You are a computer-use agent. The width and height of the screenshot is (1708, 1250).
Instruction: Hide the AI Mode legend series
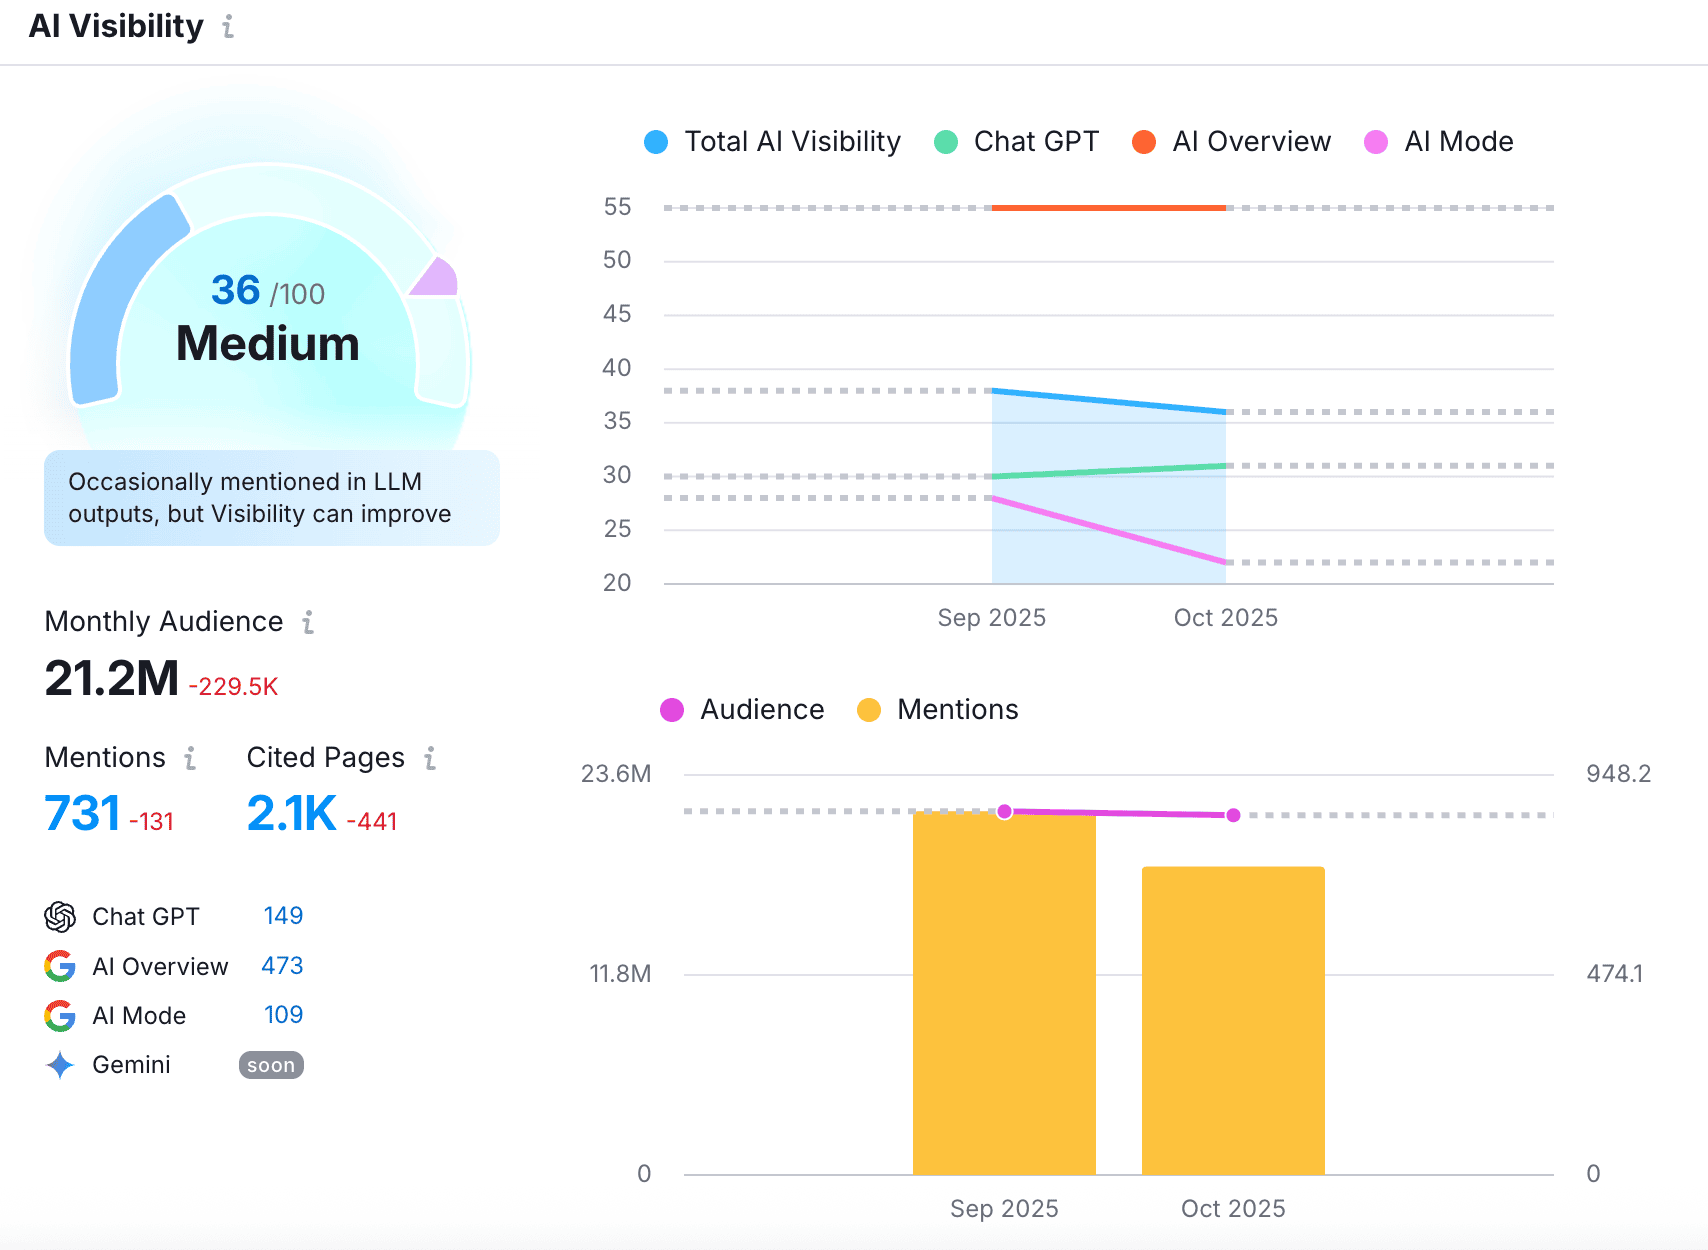(1438, 142)
